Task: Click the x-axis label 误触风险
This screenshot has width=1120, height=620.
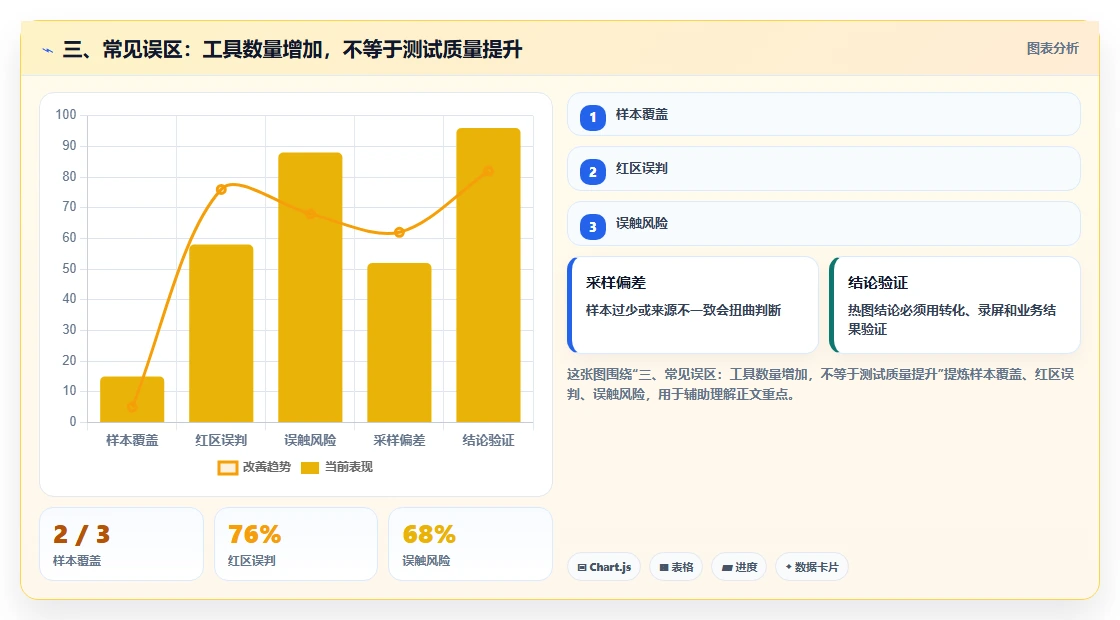Action: click(x=310, y=440)
